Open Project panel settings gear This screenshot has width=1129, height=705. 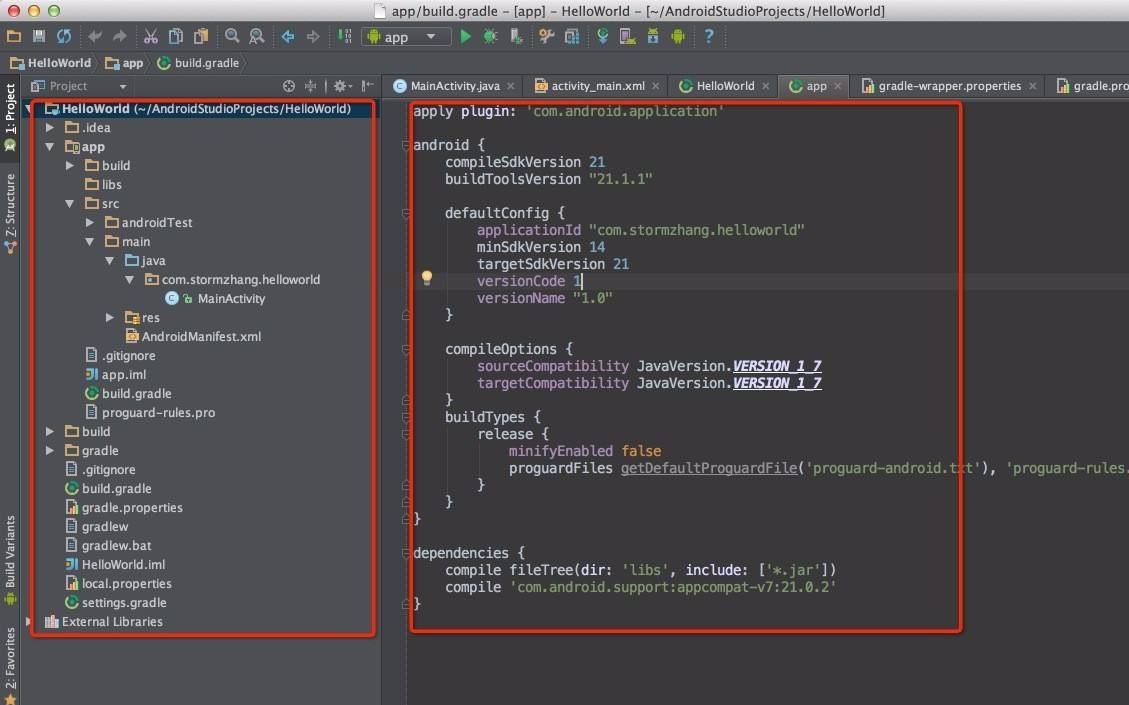point(341,86)
